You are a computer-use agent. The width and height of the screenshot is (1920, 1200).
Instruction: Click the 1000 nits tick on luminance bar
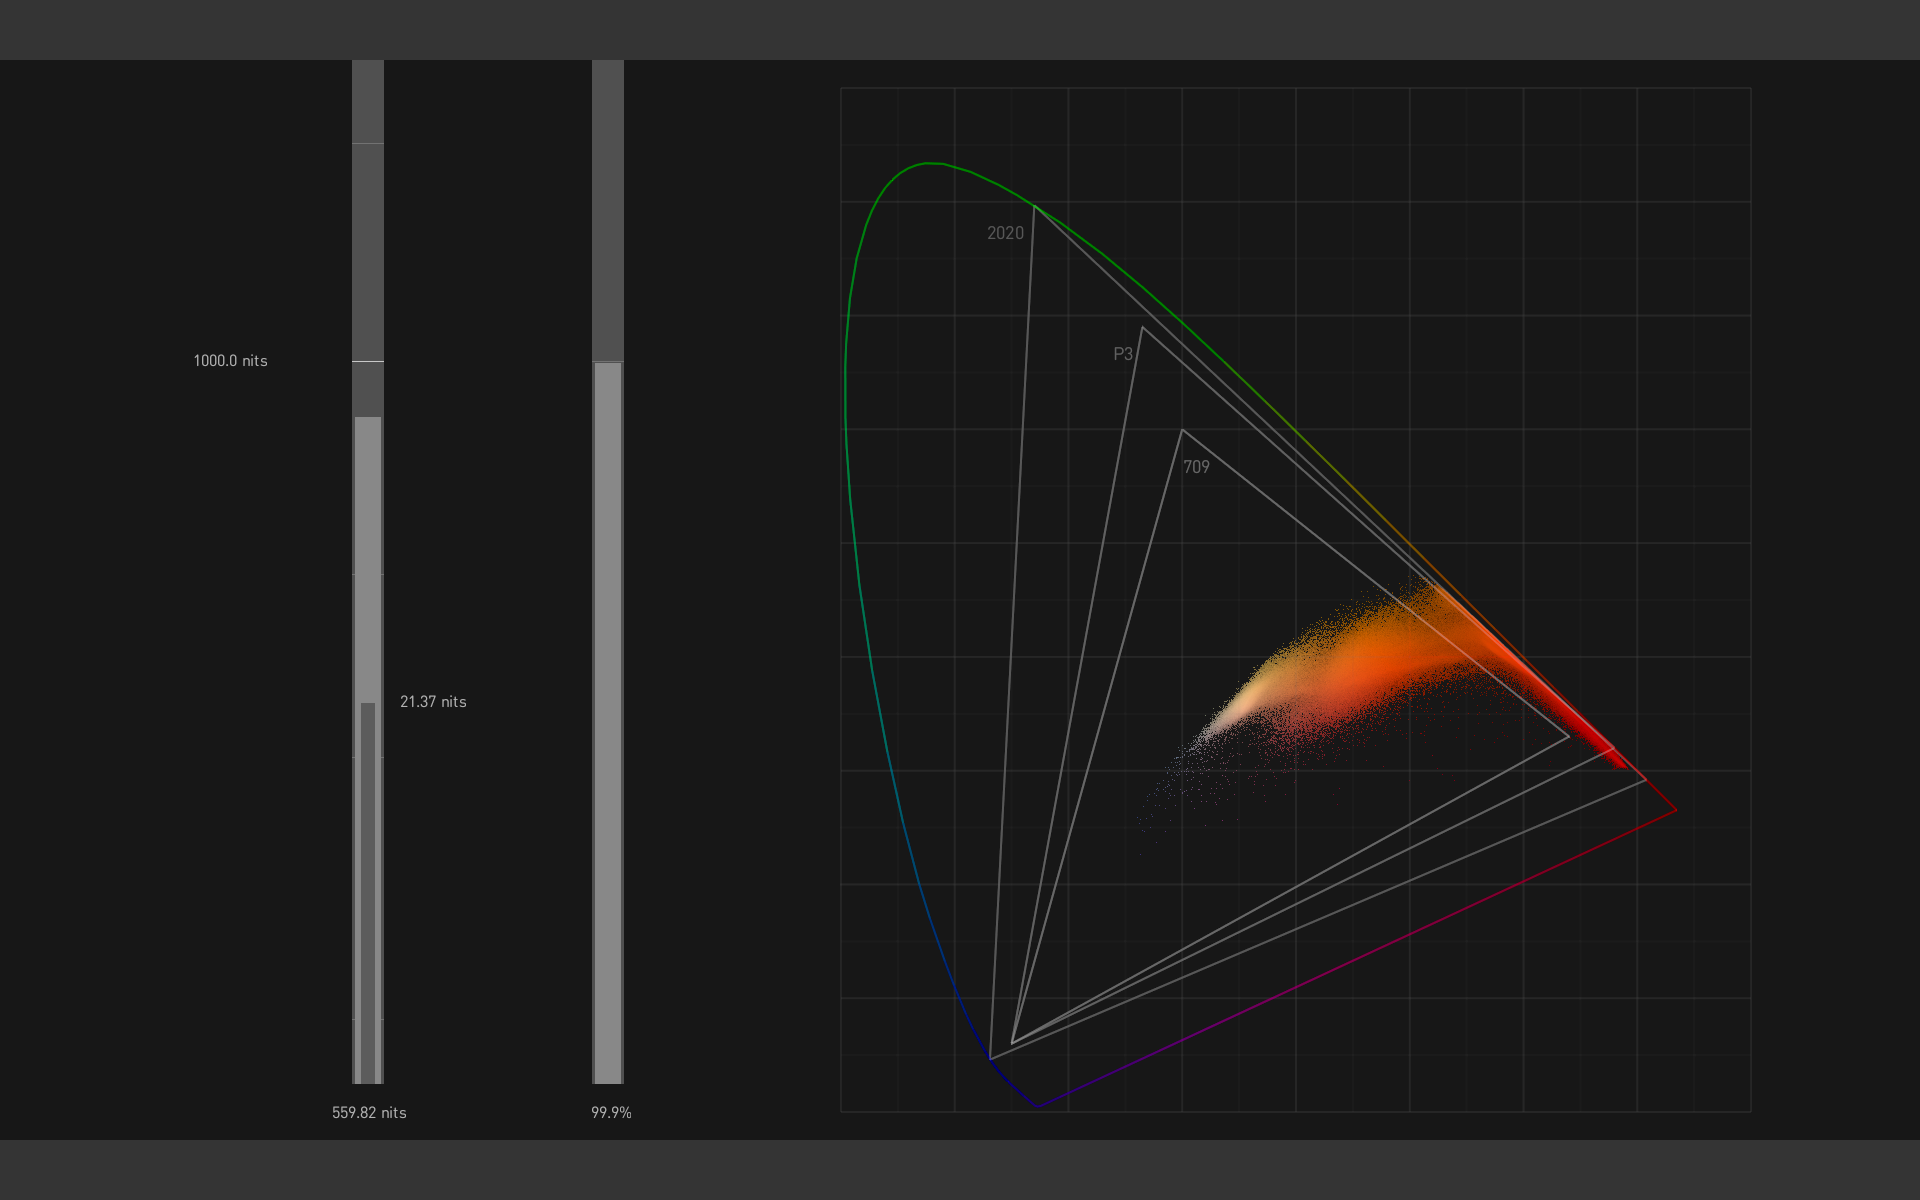click(x=368, y=361)
